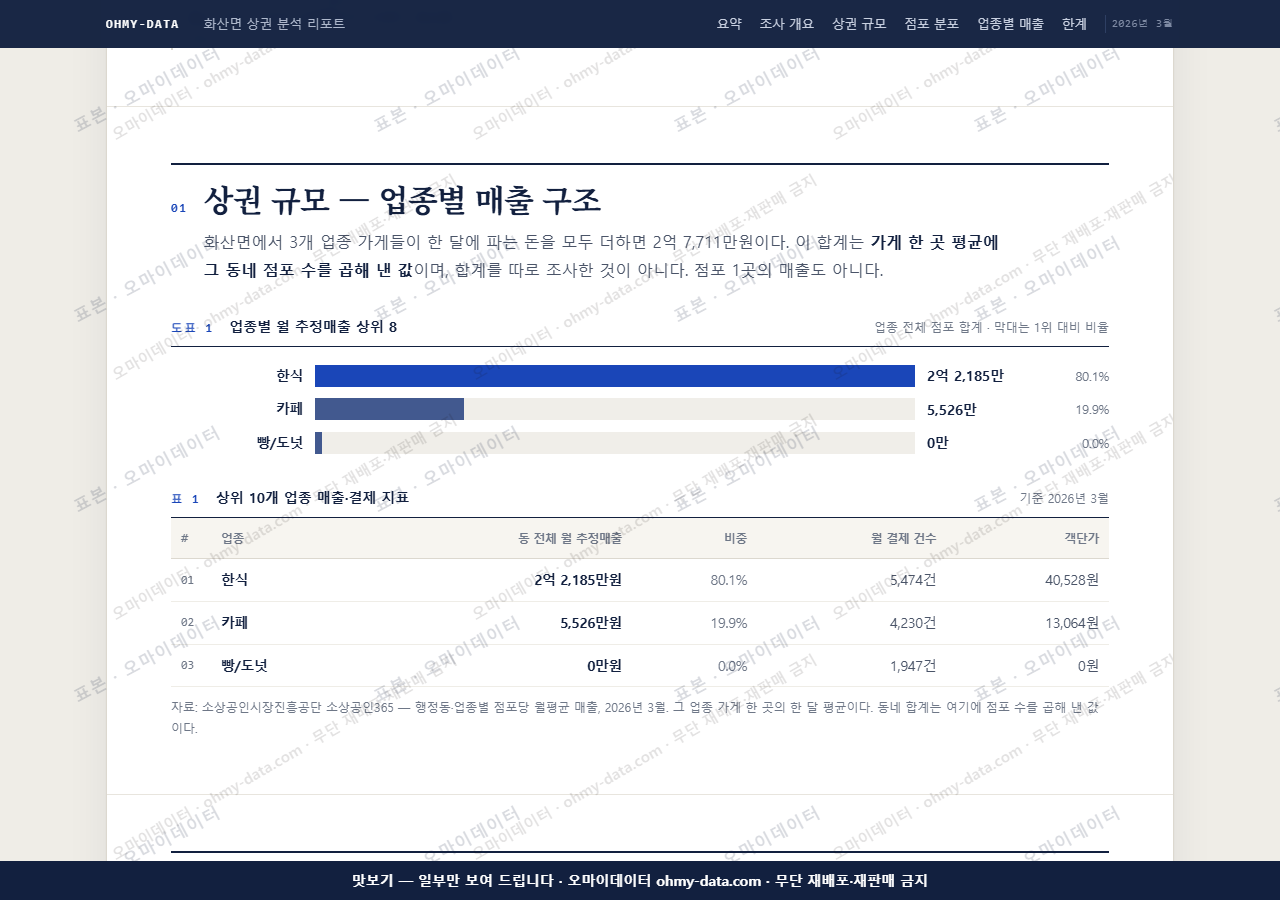The height and width of the screenshot is (900, 1280).
Task: Click the bottom 맛보기 preview banner
Action: click(x=640, y=881)
